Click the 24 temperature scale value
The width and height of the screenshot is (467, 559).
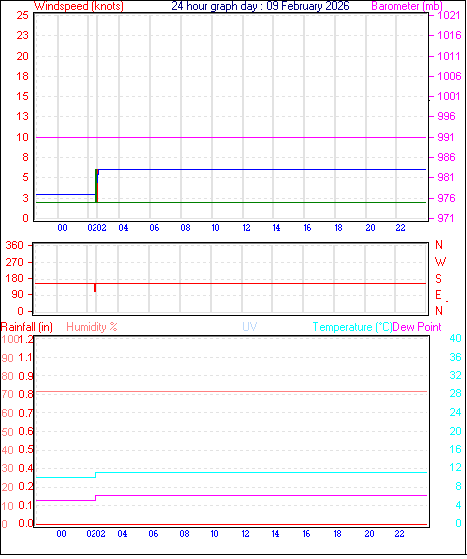click(455, 412)
